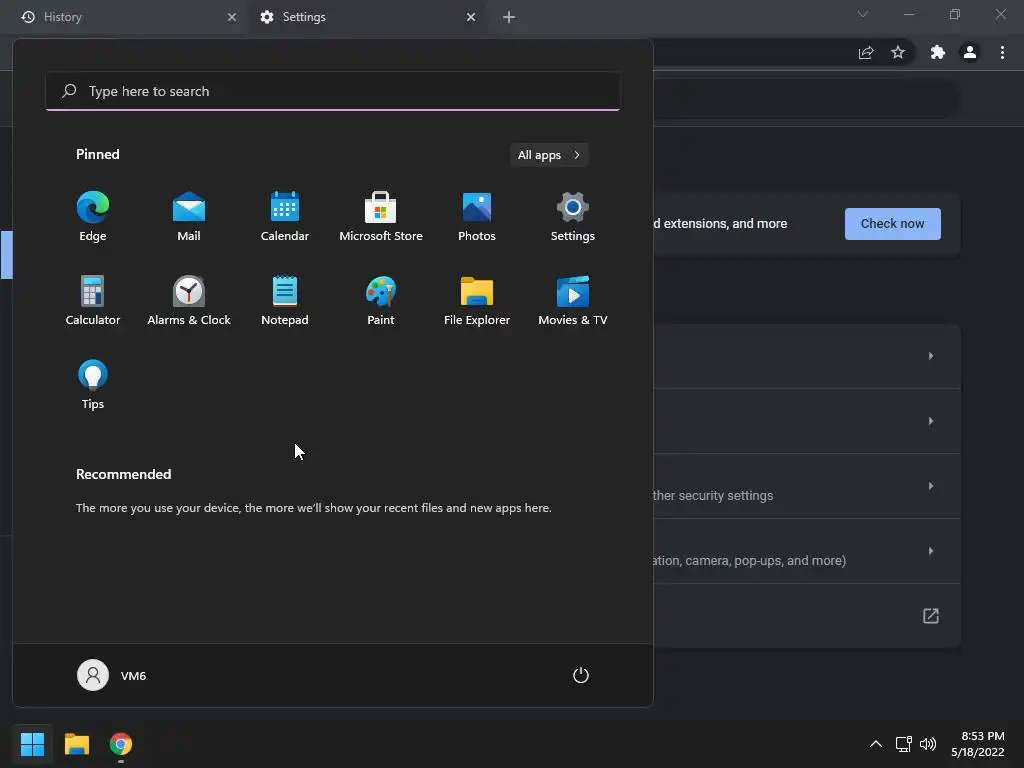1024x768 pixels.
Task: Click the share page icon in Chrome
Action: 866,53
